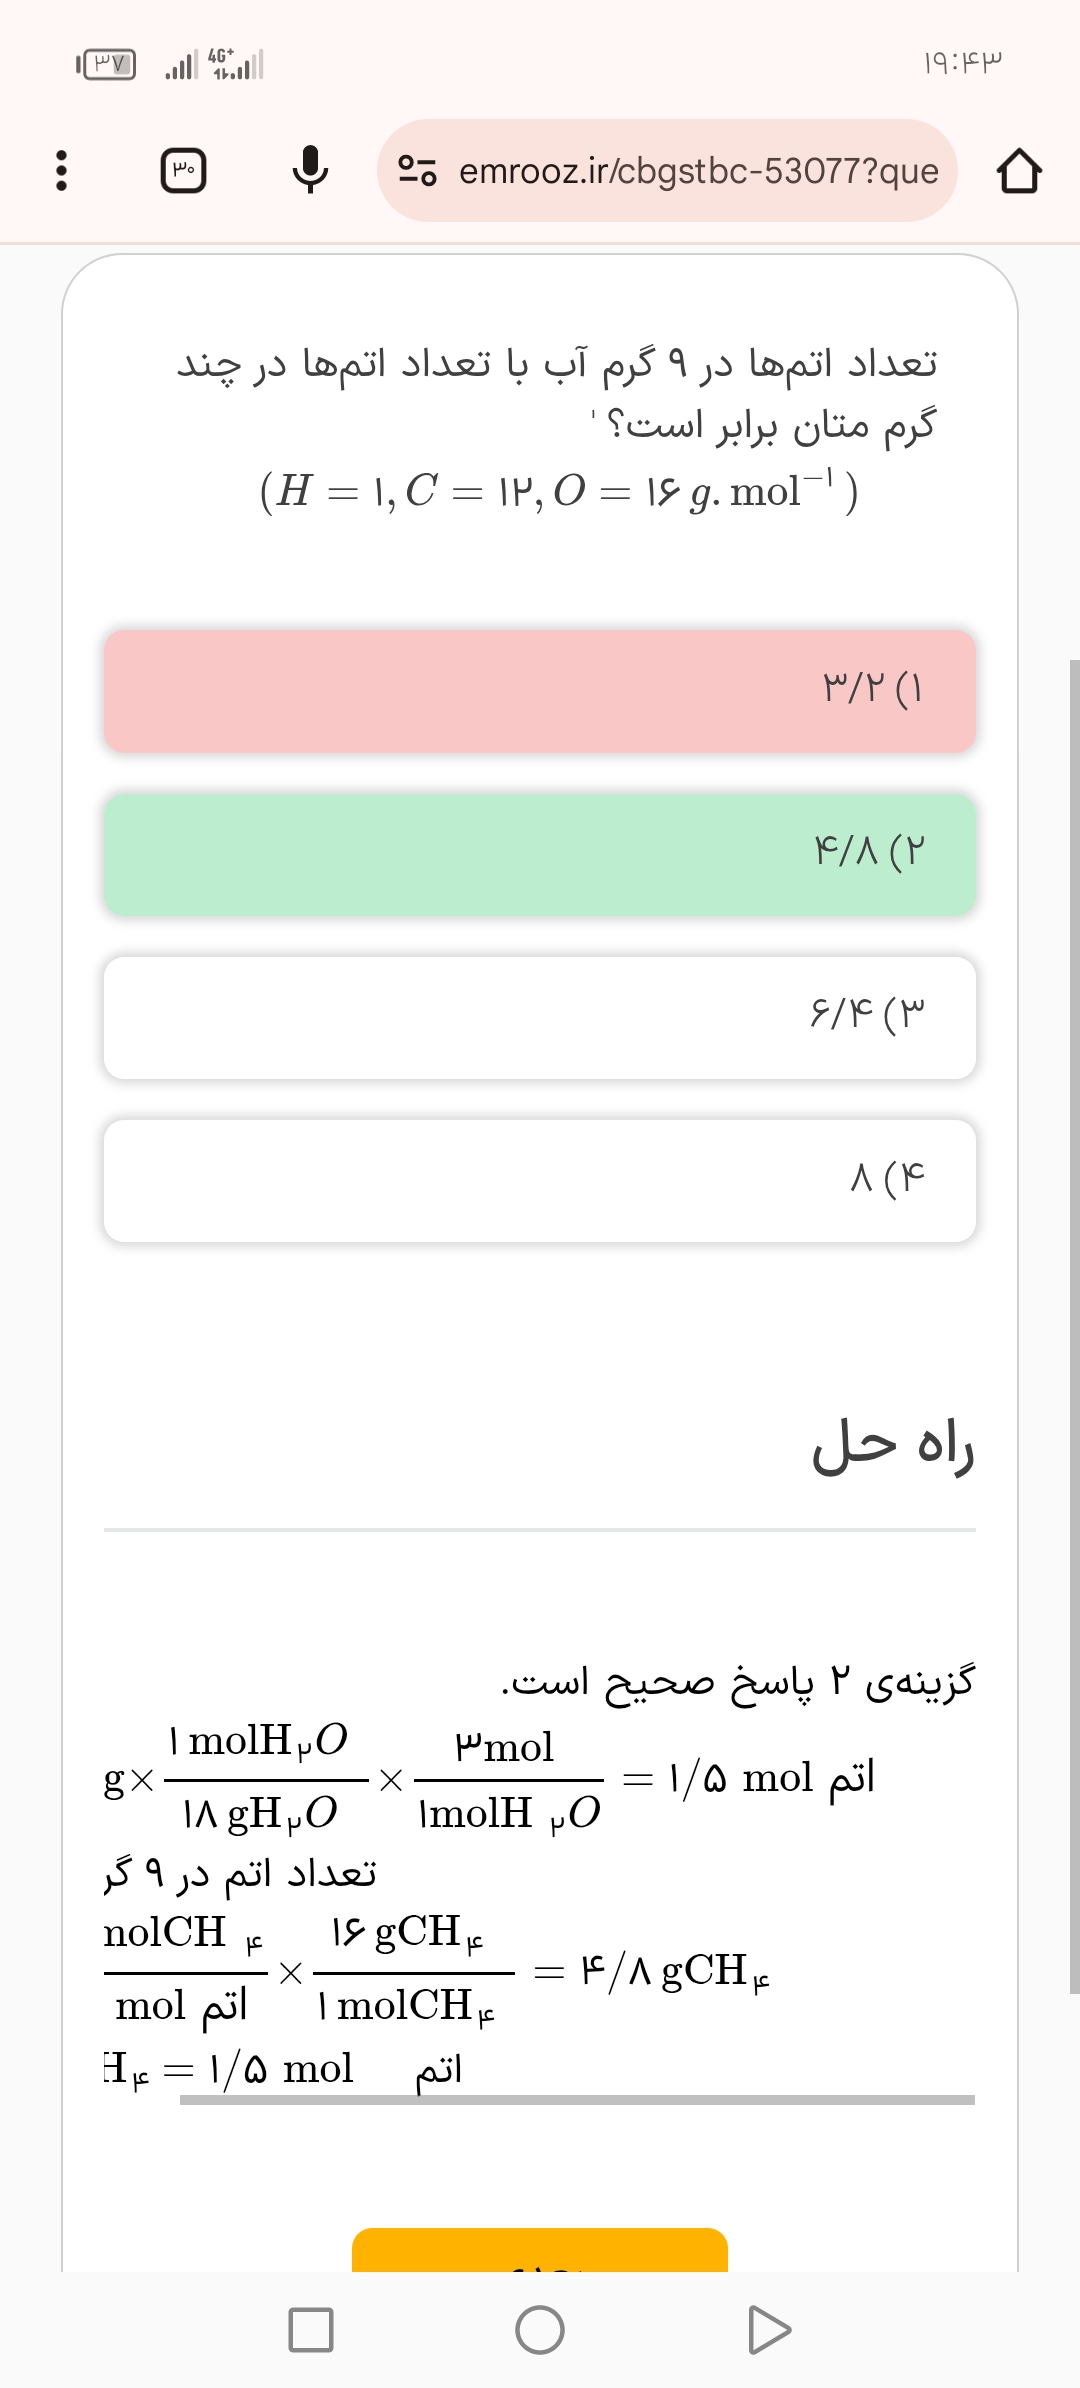Select answer option 3 (۶/۴)
This screenshot has width=1080, height=2388.
pos(540,1017)
